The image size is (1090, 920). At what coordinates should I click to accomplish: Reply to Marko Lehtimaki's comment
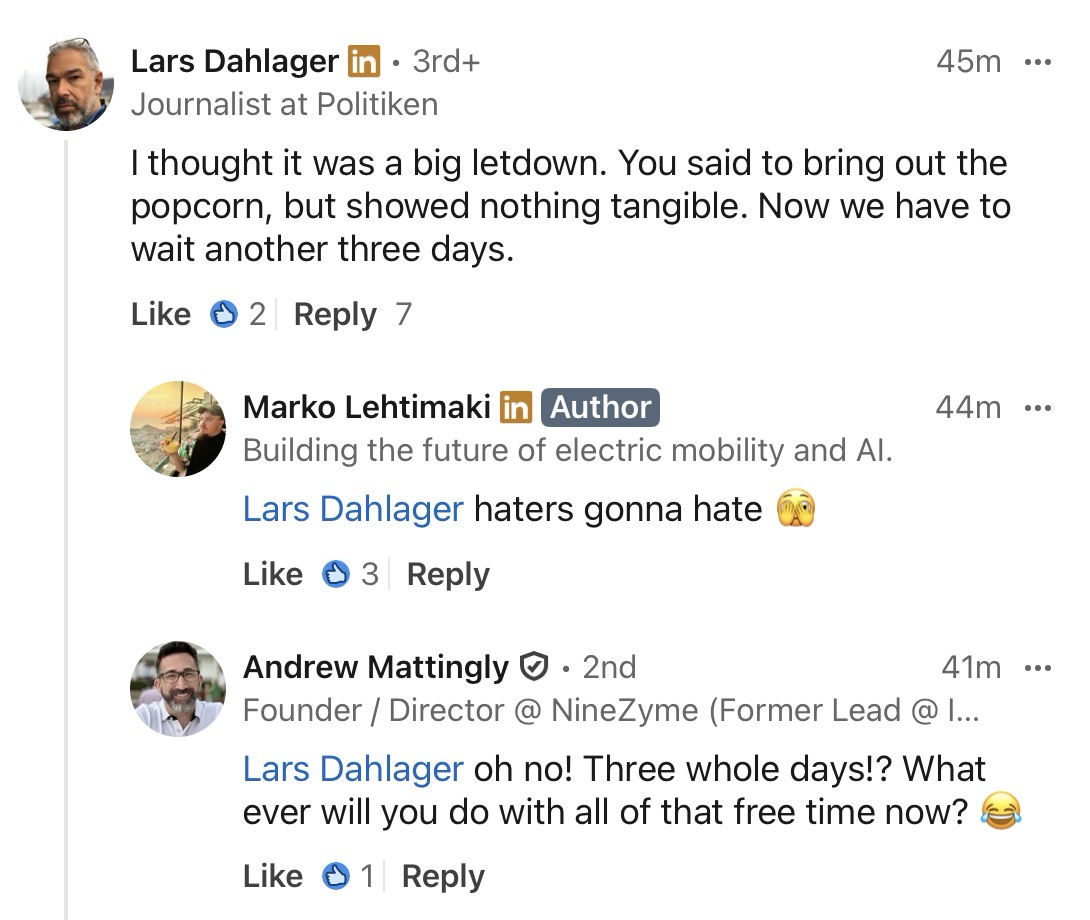point(448,575)
